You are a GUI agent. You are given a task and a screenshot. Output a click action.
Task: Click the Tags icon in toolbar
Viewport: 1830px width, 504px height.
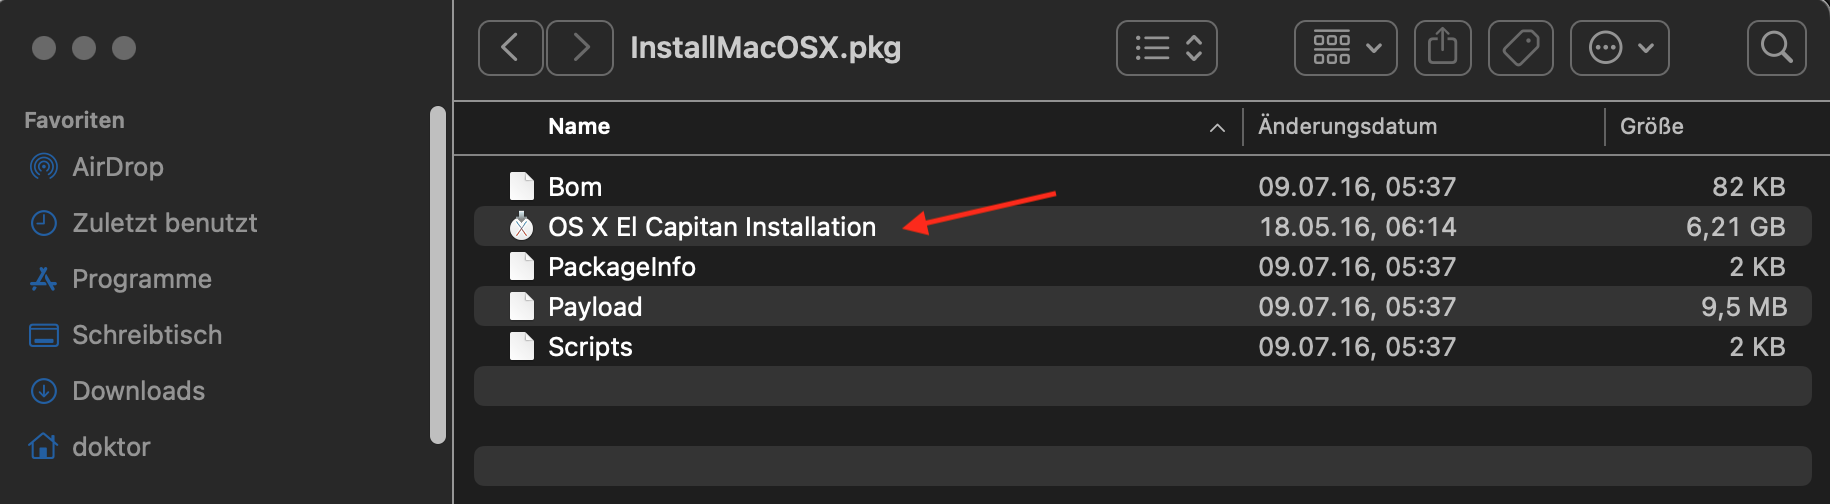point(1520,48)
